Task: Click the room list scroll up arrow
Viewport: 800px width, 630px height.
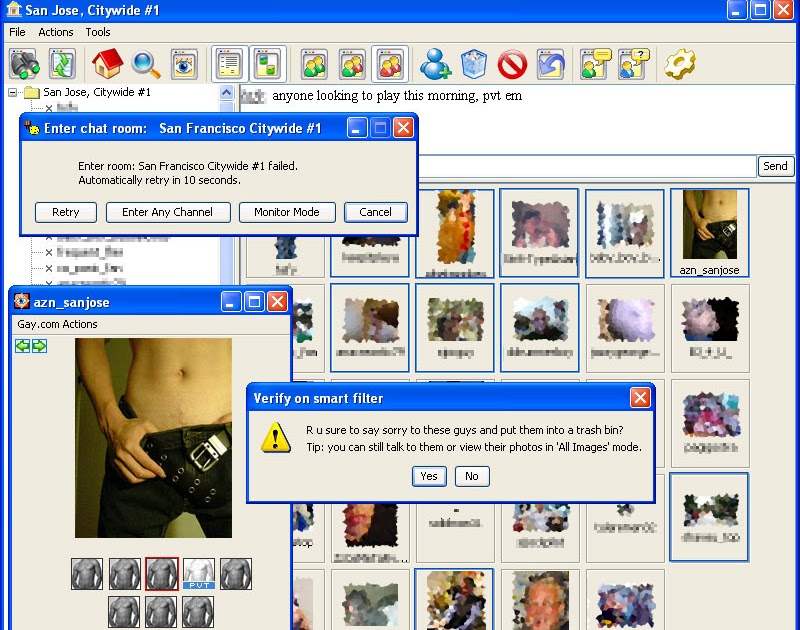Action: (227, 92)
